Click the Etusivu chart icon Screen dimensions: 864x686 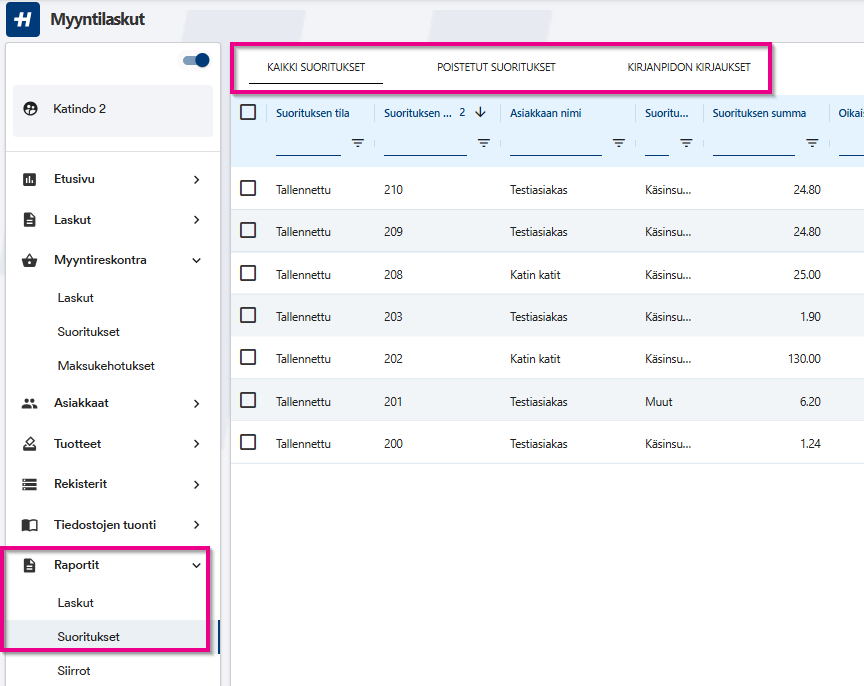[x=29, y=179]
